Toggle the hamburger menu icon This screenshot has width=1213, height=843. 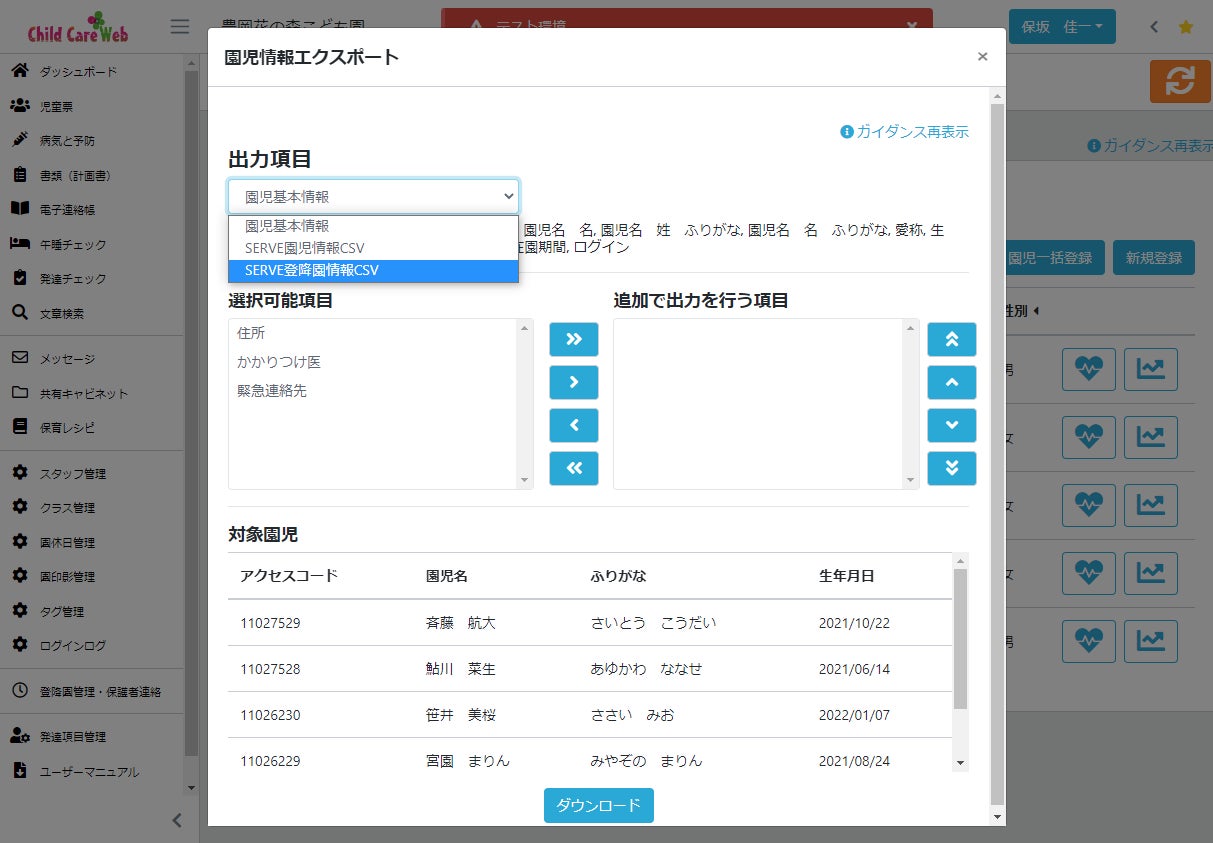pyautogui.click(x=180, y=27)
